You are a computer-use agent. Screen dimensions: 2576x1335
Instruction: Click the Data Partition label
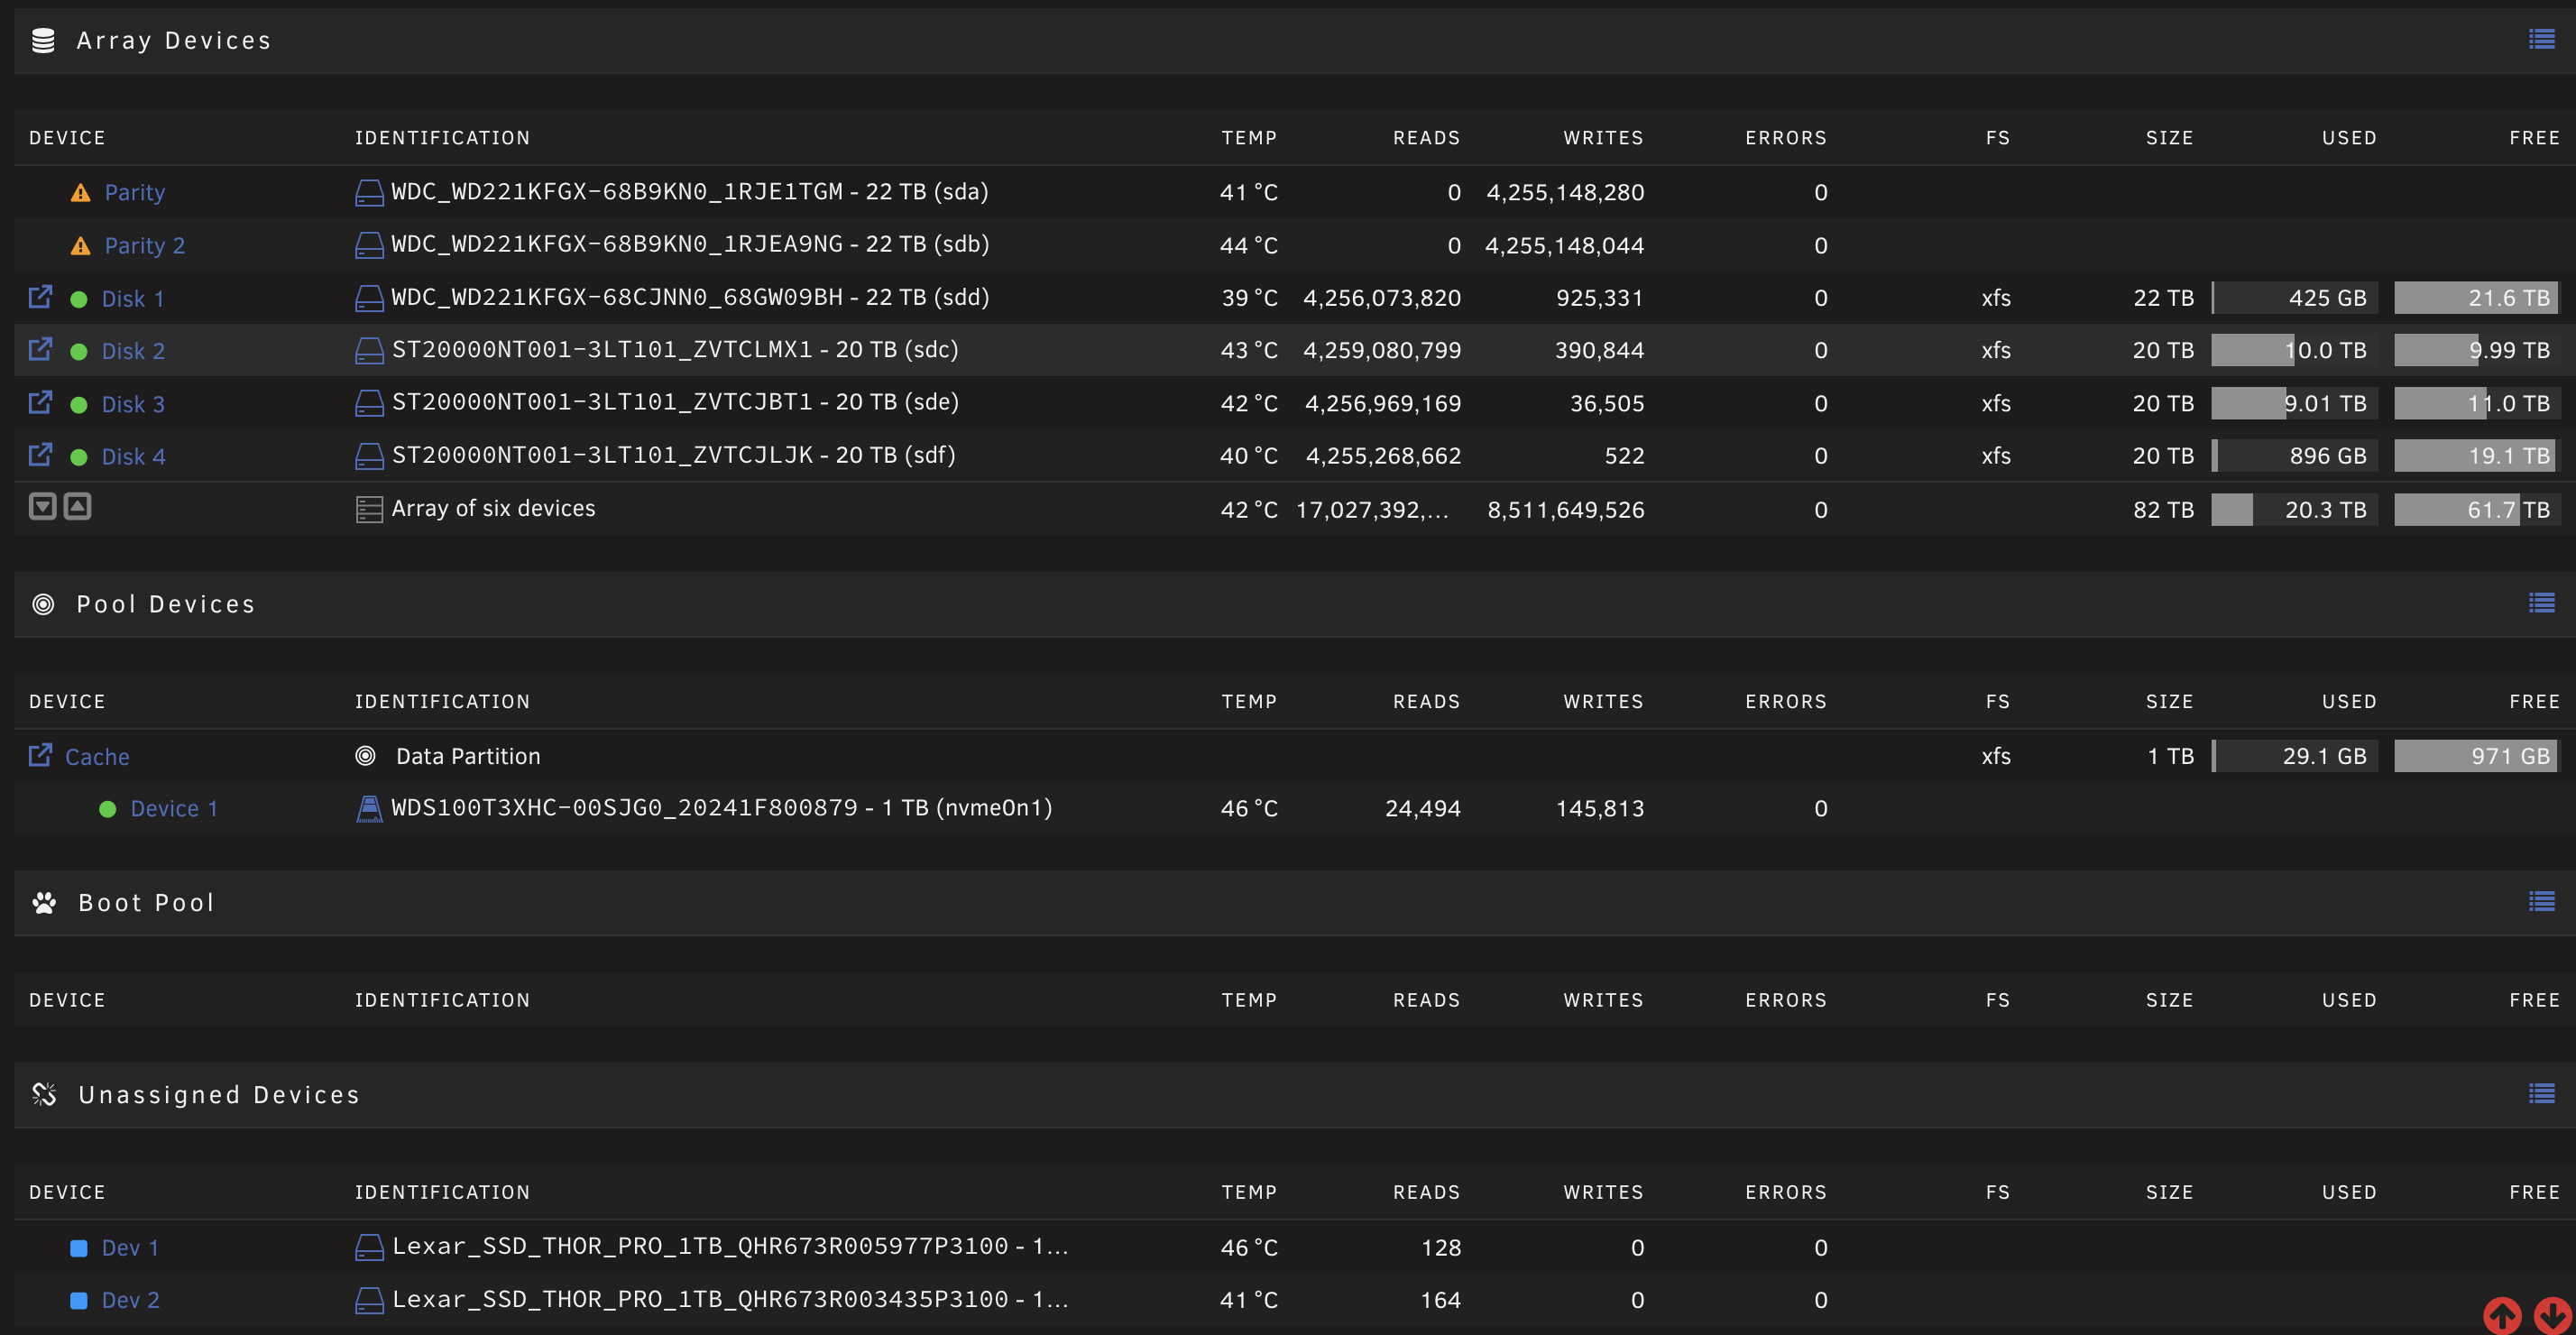(x=468, y=756)
